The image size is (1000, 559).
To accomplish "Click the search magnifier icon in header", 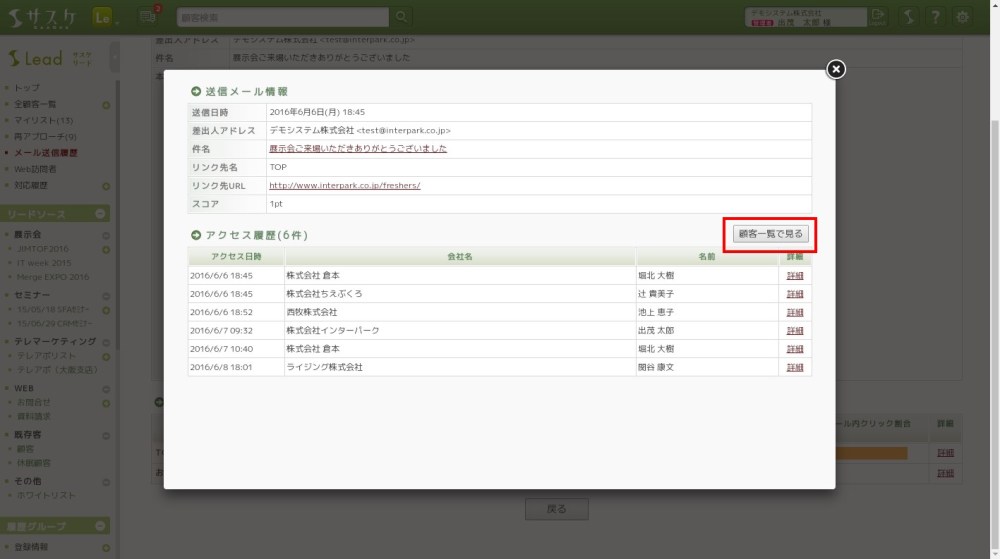I will click(401, 17).
